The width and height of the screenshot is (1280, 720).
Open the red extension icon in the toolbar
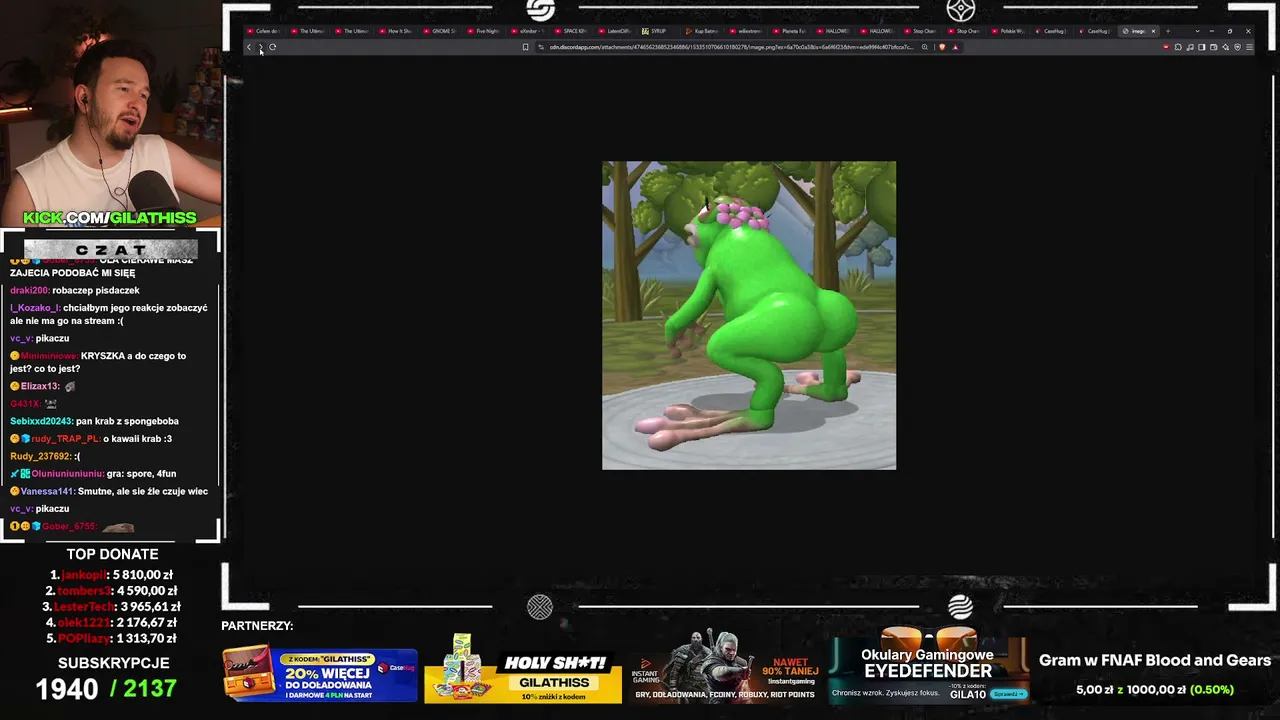[x=1166, y=47]
